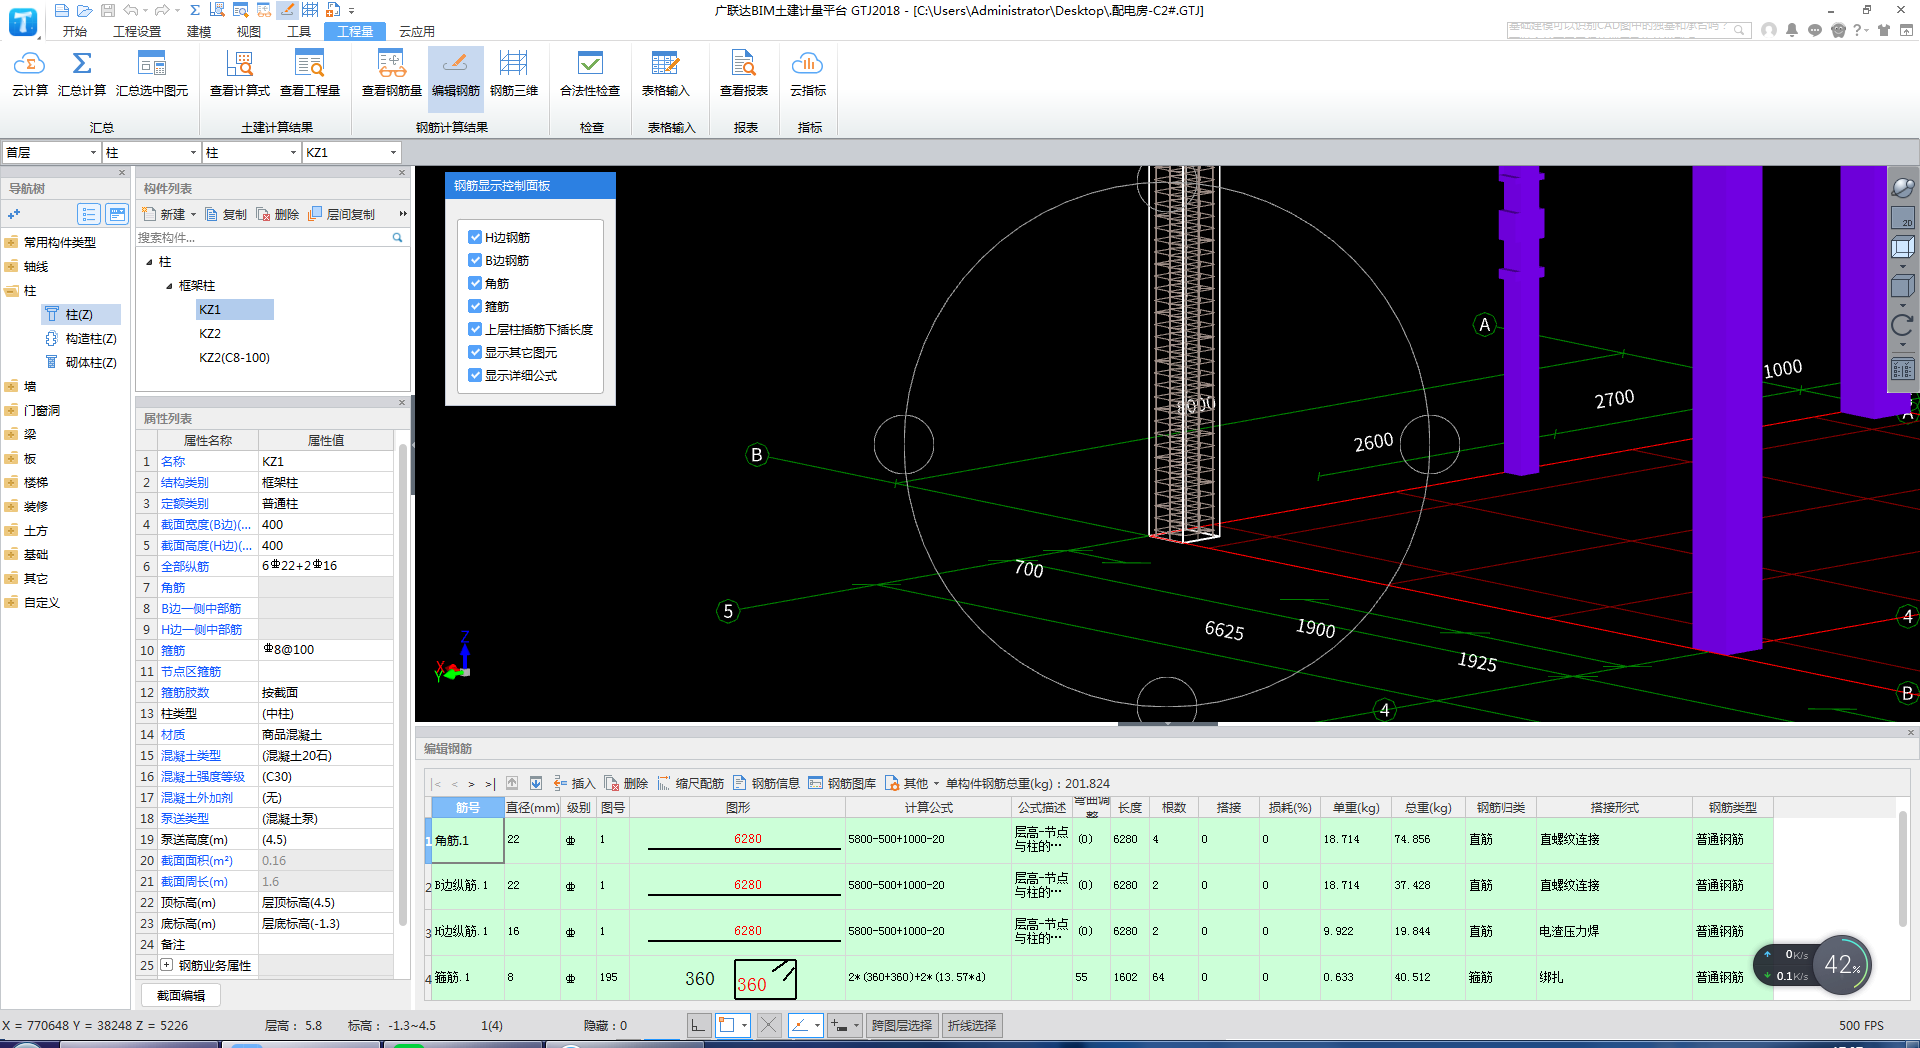This screenshot has height=1048, width=1920.
Task: Open 钢筋信息 tool
Action: point(766,783)
